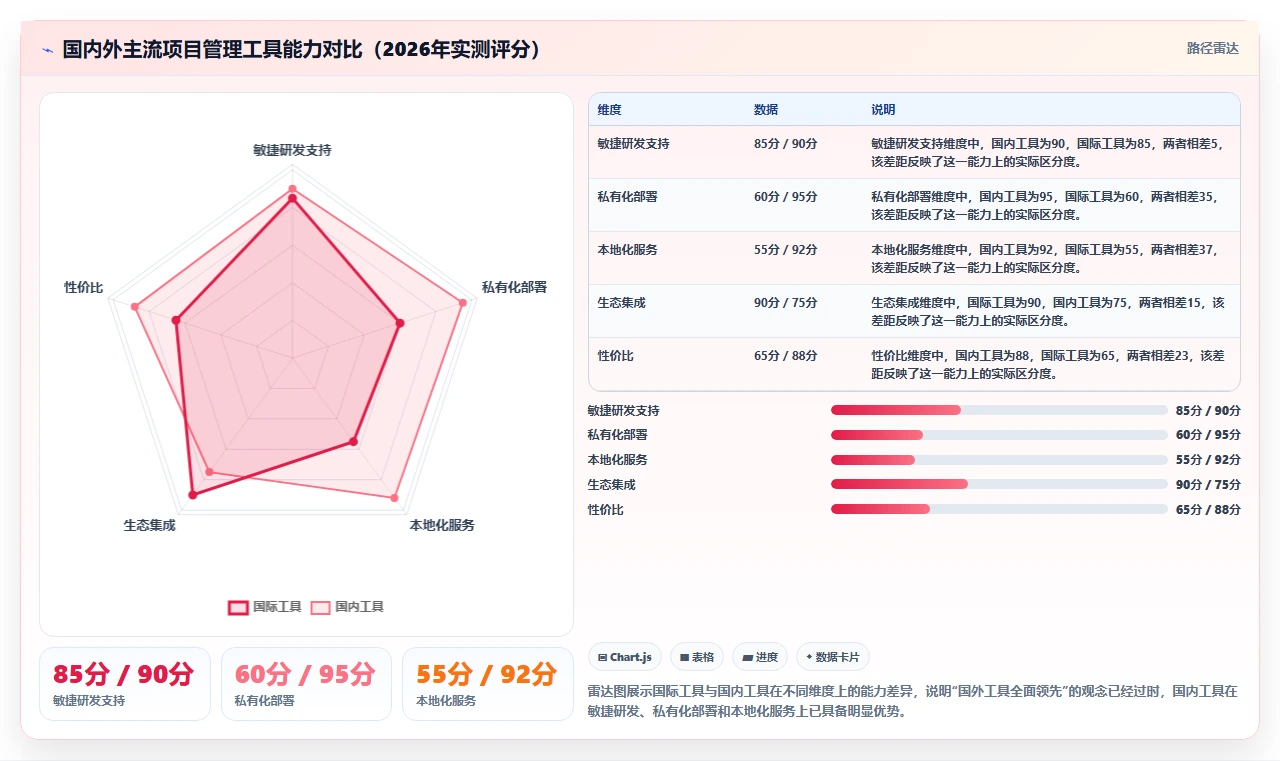Screen dimensions: 1280x761
Task: Click the lightning icon beside the title
Action: coord(47,50)
